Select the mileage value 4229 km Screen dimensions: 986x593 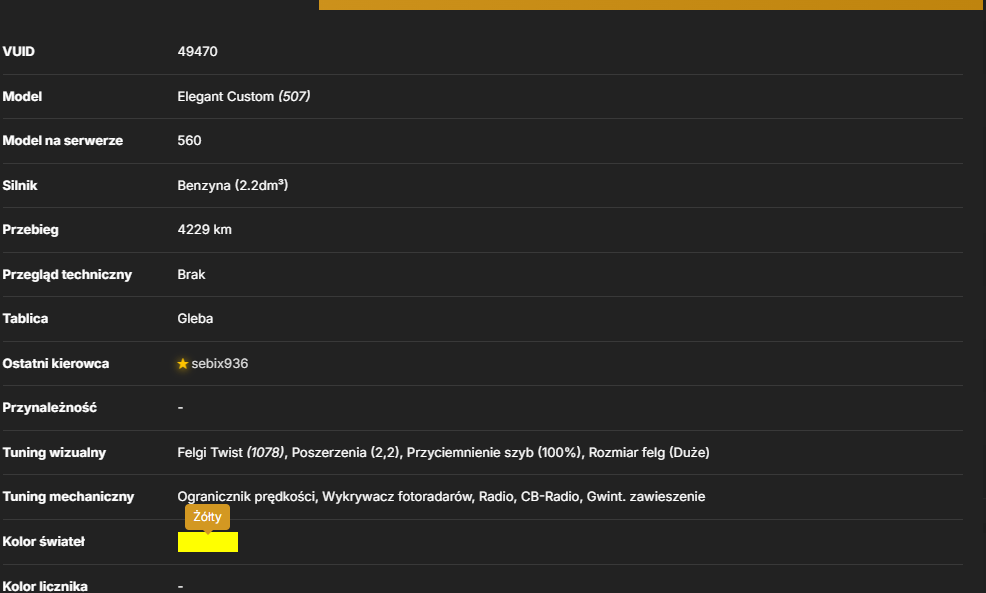[204, 230]
